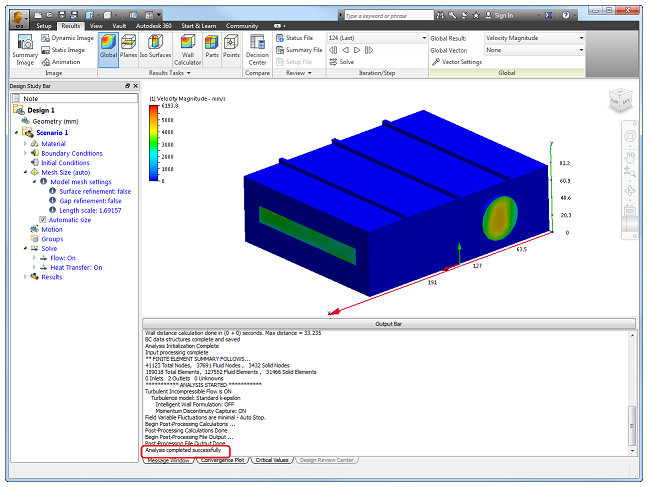Screen dimensions: 648x487
Task: Open the Status File
Action: point(295,38)
